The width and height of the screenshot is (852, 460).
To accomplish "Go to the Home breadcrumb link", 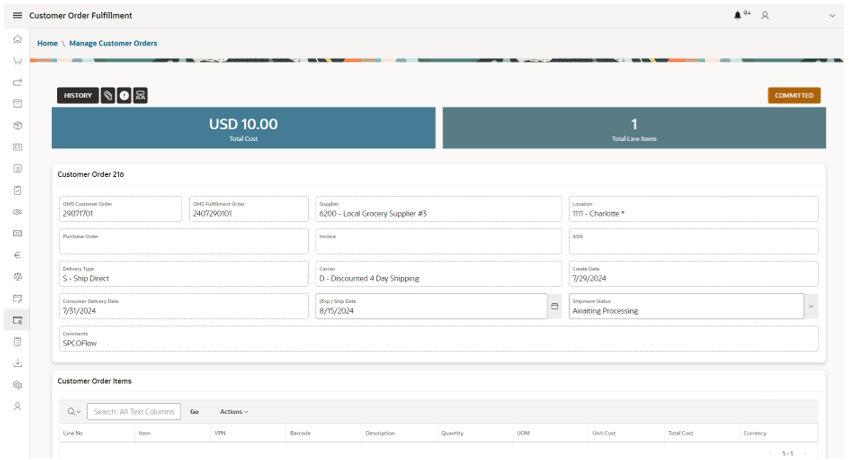I will [47, 43].
